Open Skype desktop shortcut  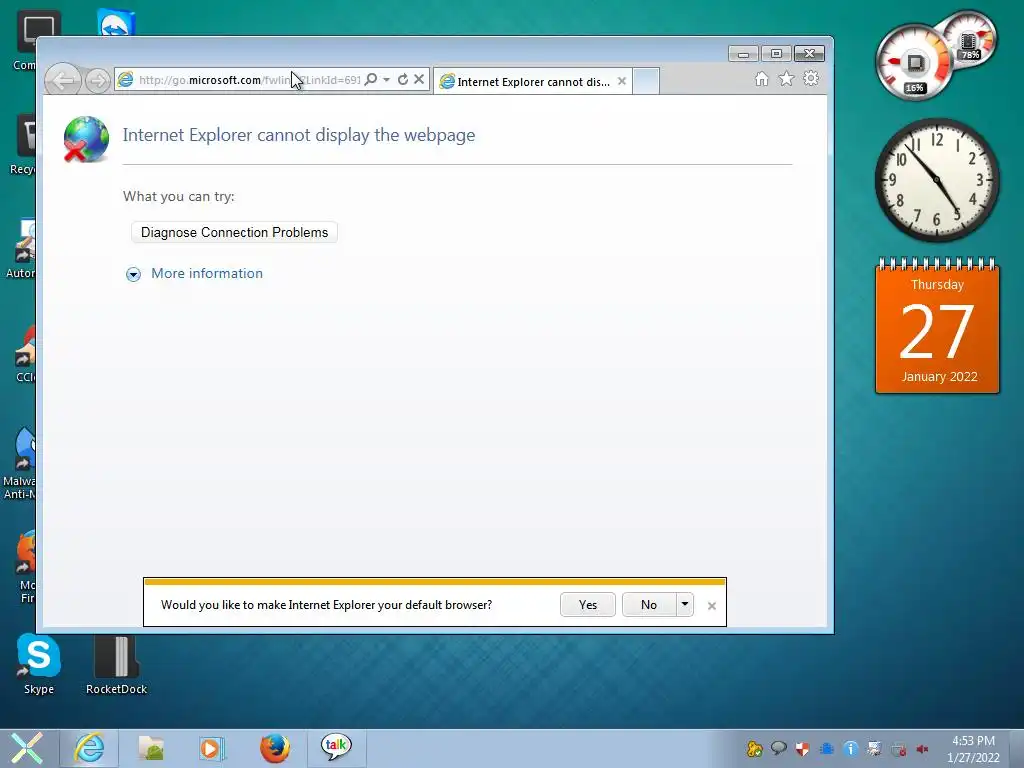coord(39,664)
